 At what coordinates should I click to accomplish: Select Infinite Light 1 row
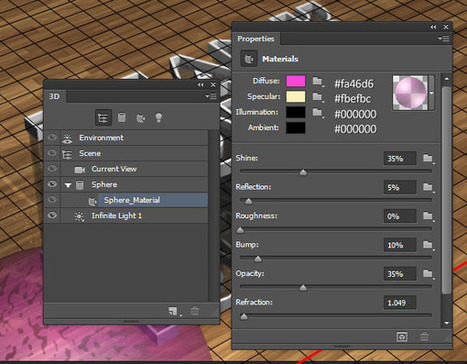(126, 216)
